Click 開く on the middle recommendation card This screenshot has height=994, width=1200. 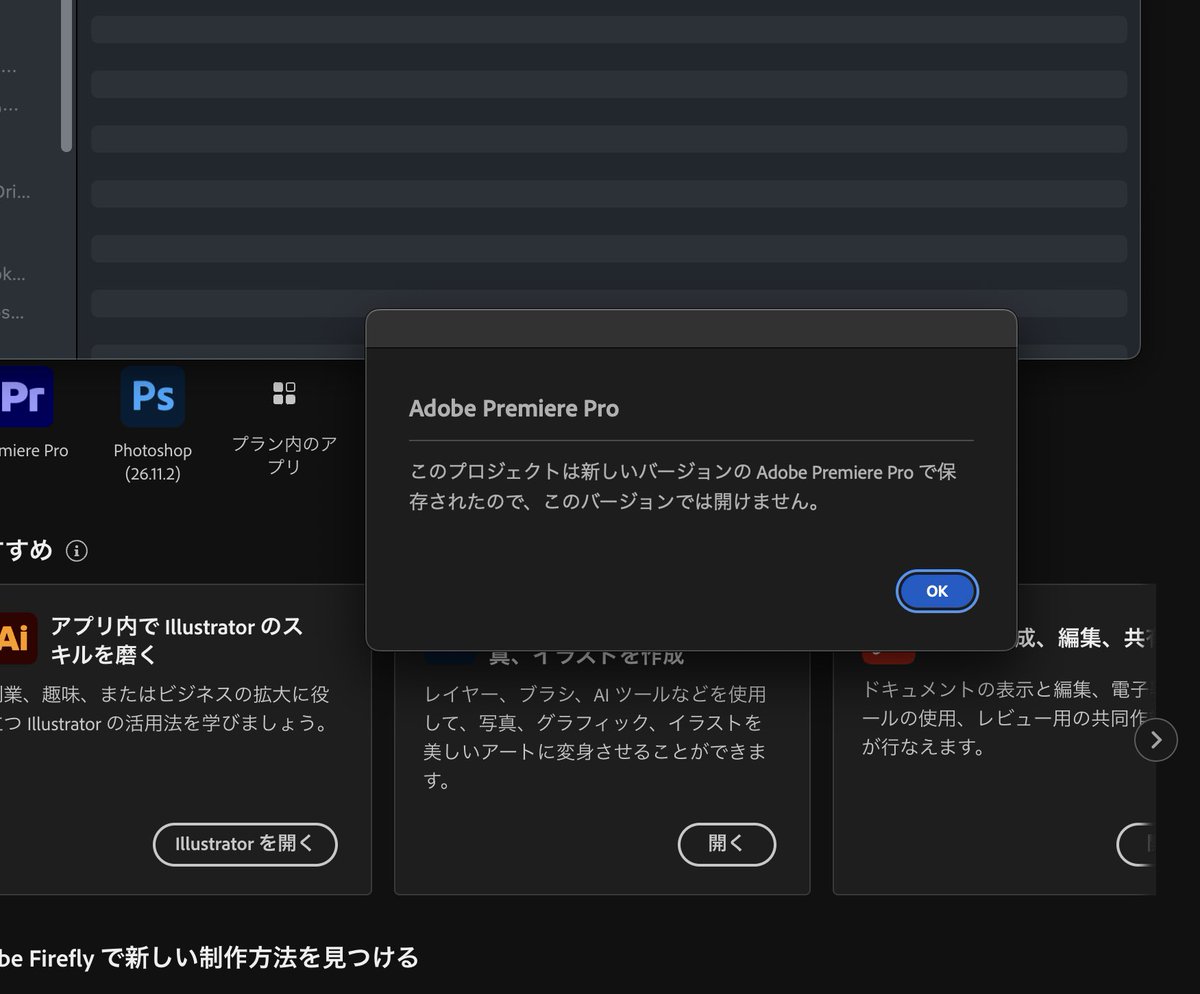pyautogui.click(x=727, y=844)
